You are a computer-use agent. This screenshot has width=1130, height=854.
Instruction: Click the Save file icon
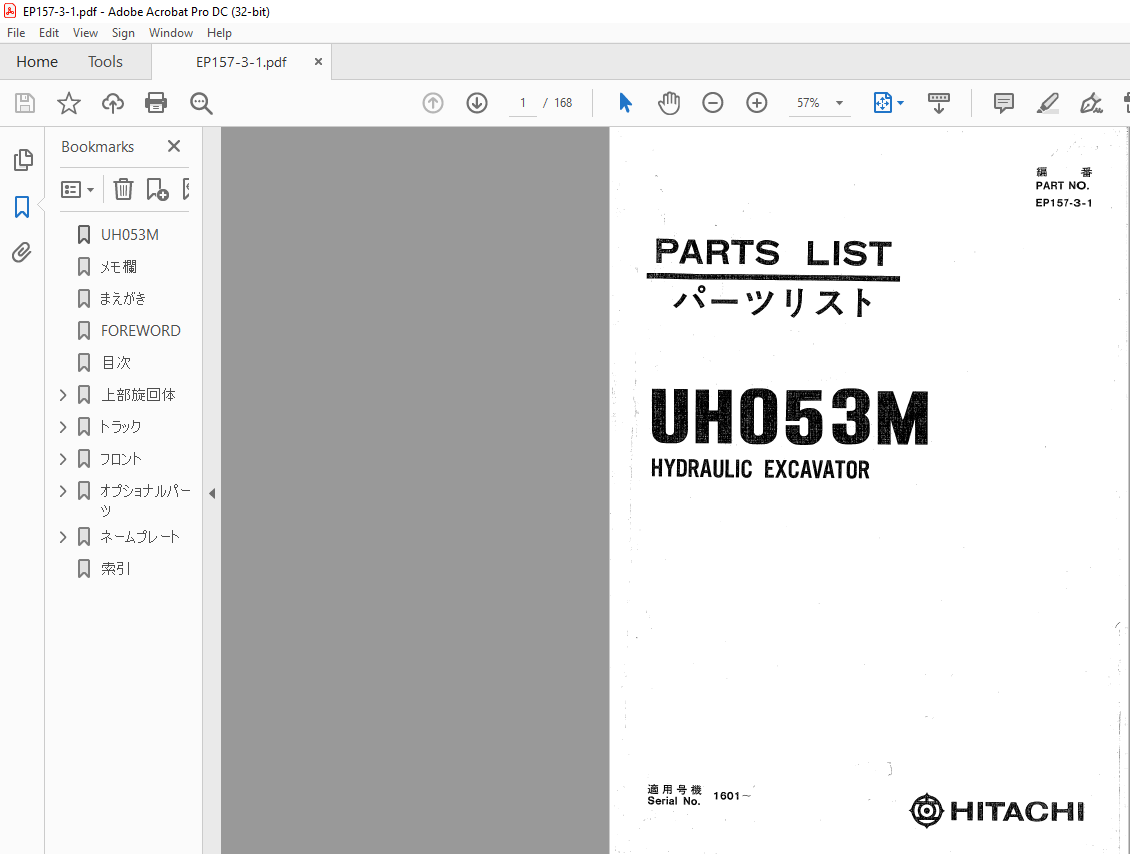[25, 103]
